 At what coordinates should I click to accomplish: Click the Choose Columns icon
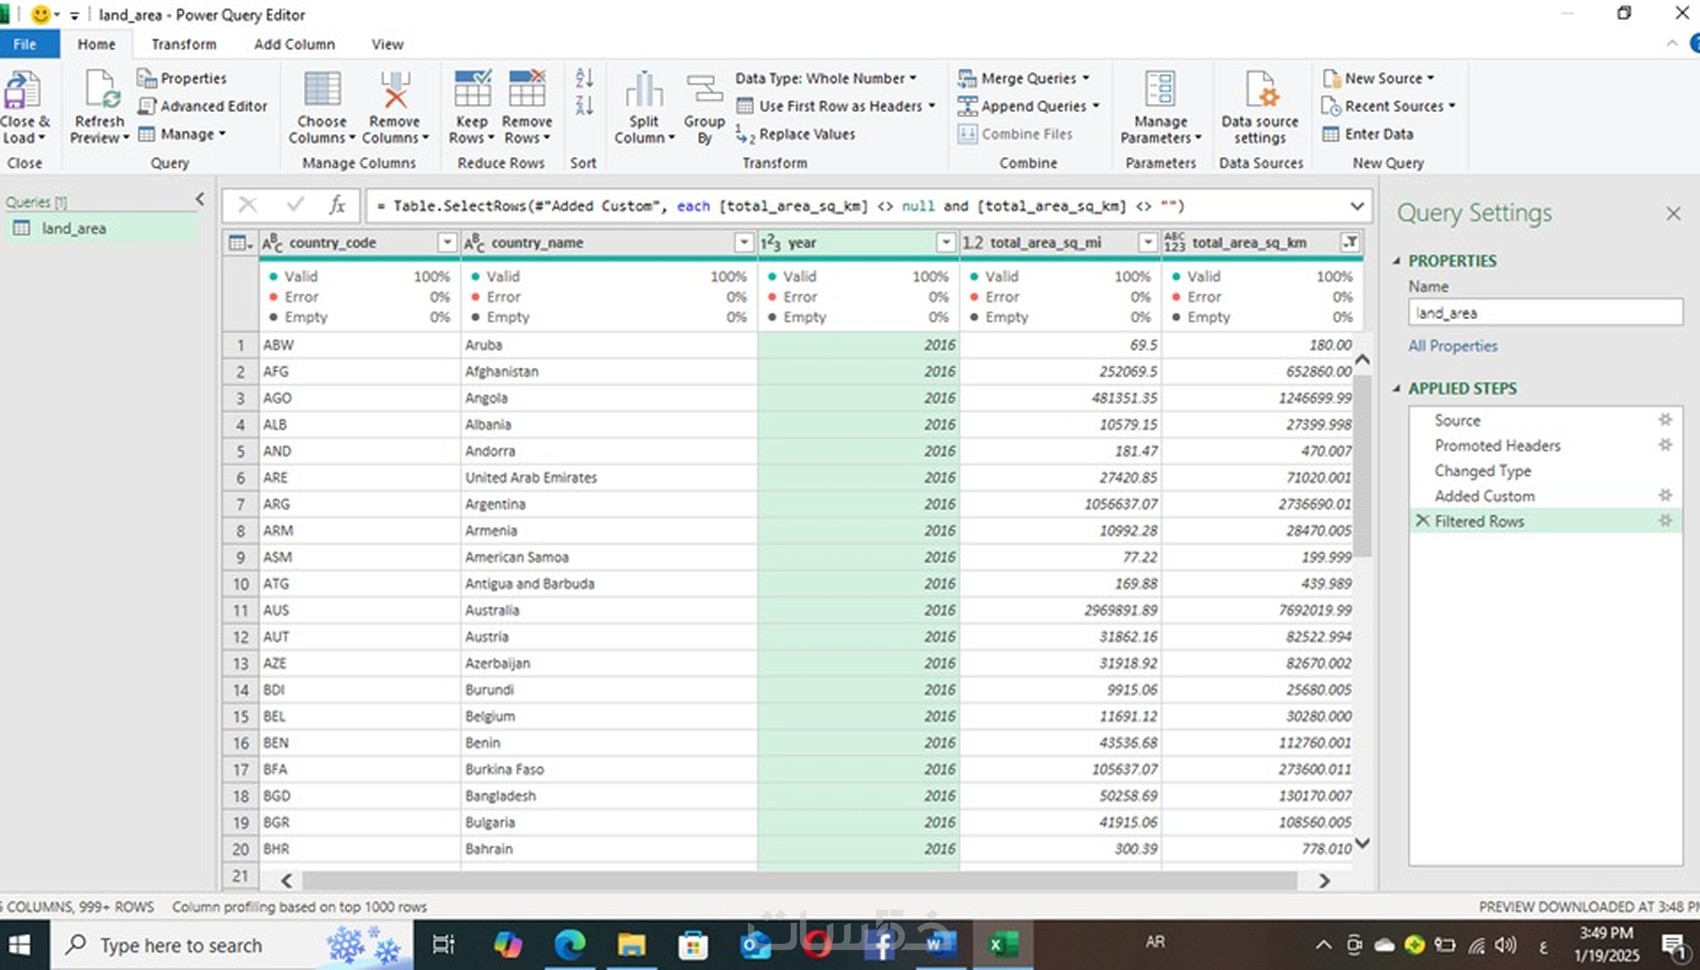(322, 90)
